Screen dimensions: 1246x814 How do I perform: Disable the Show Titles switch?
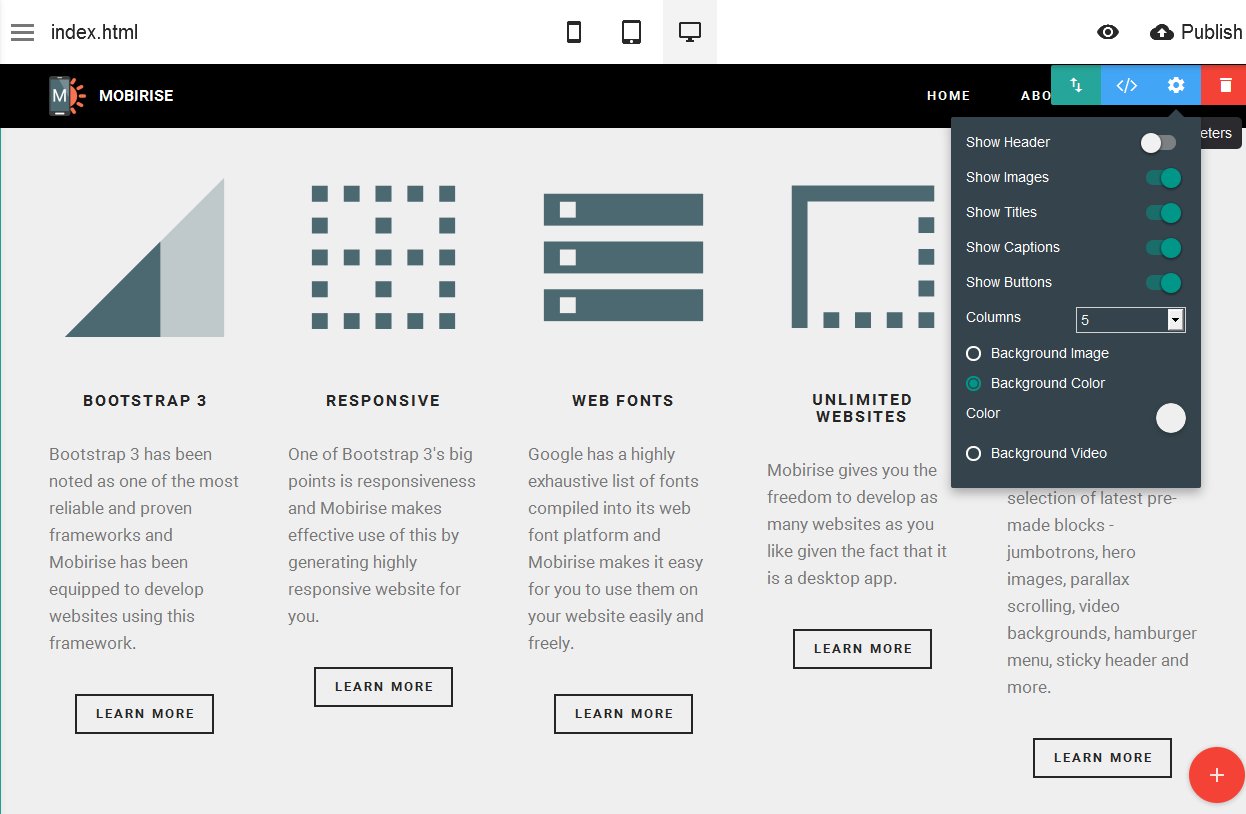coord(1164,213)
